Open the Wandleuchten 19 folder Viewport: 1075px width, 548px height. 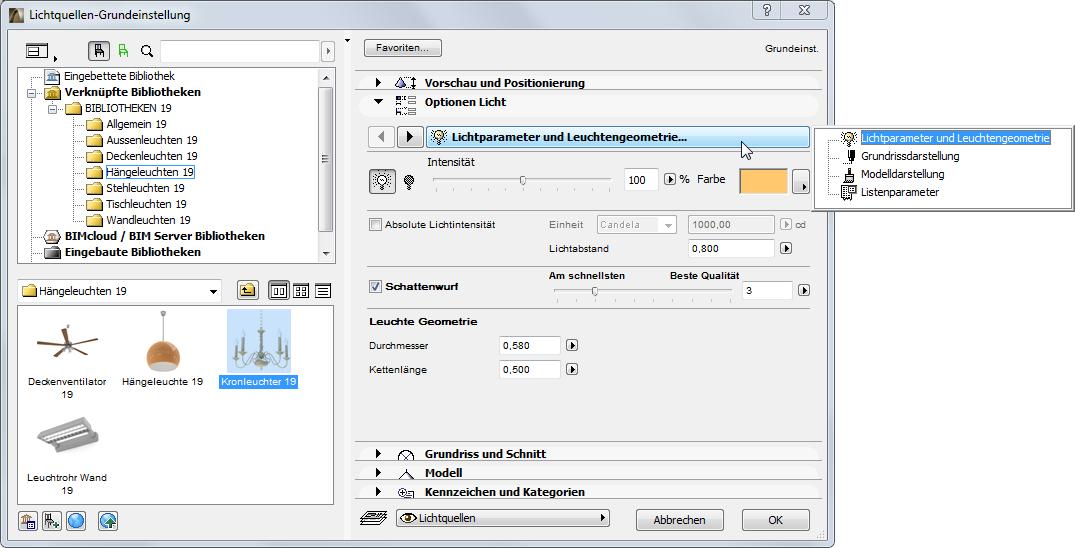(148, 220)
